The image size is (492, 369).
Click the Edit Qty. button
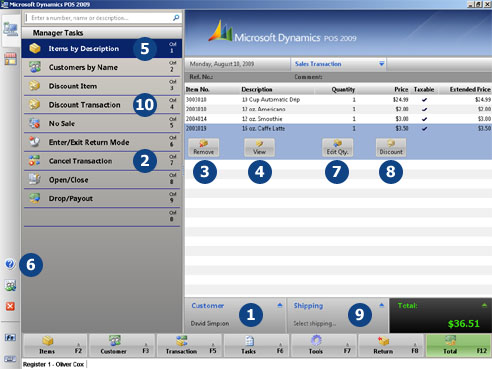tap(337, 148)
